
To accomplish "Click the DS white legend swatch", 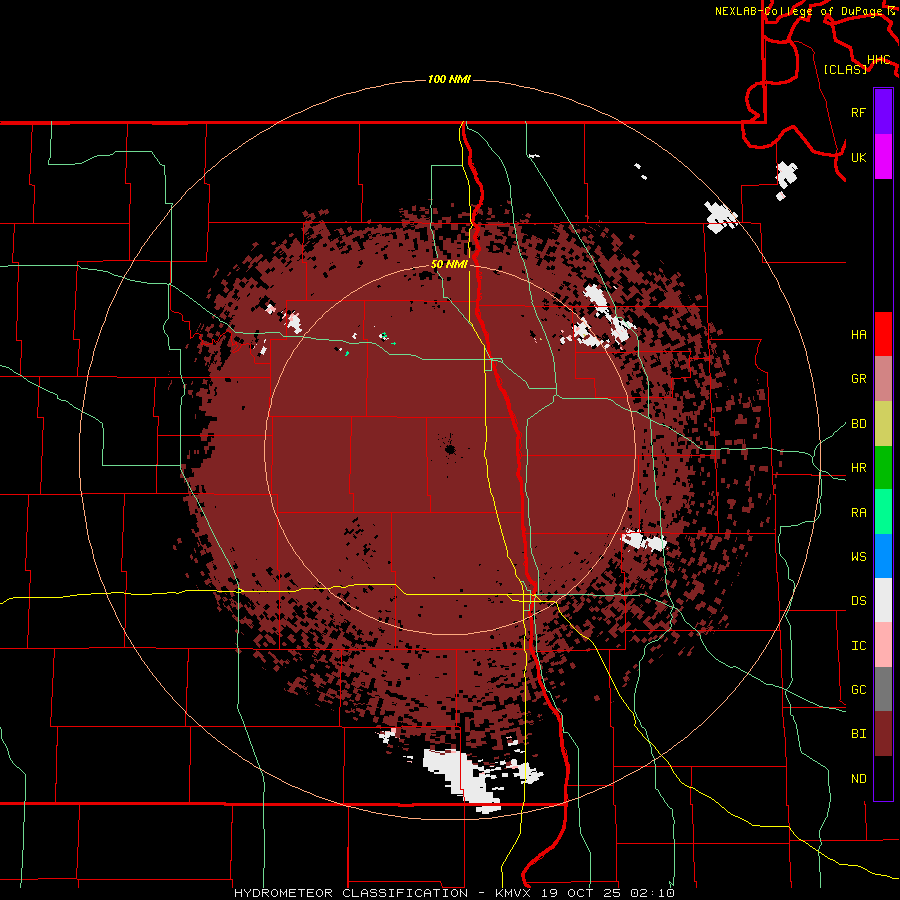I will pos(883,600).
